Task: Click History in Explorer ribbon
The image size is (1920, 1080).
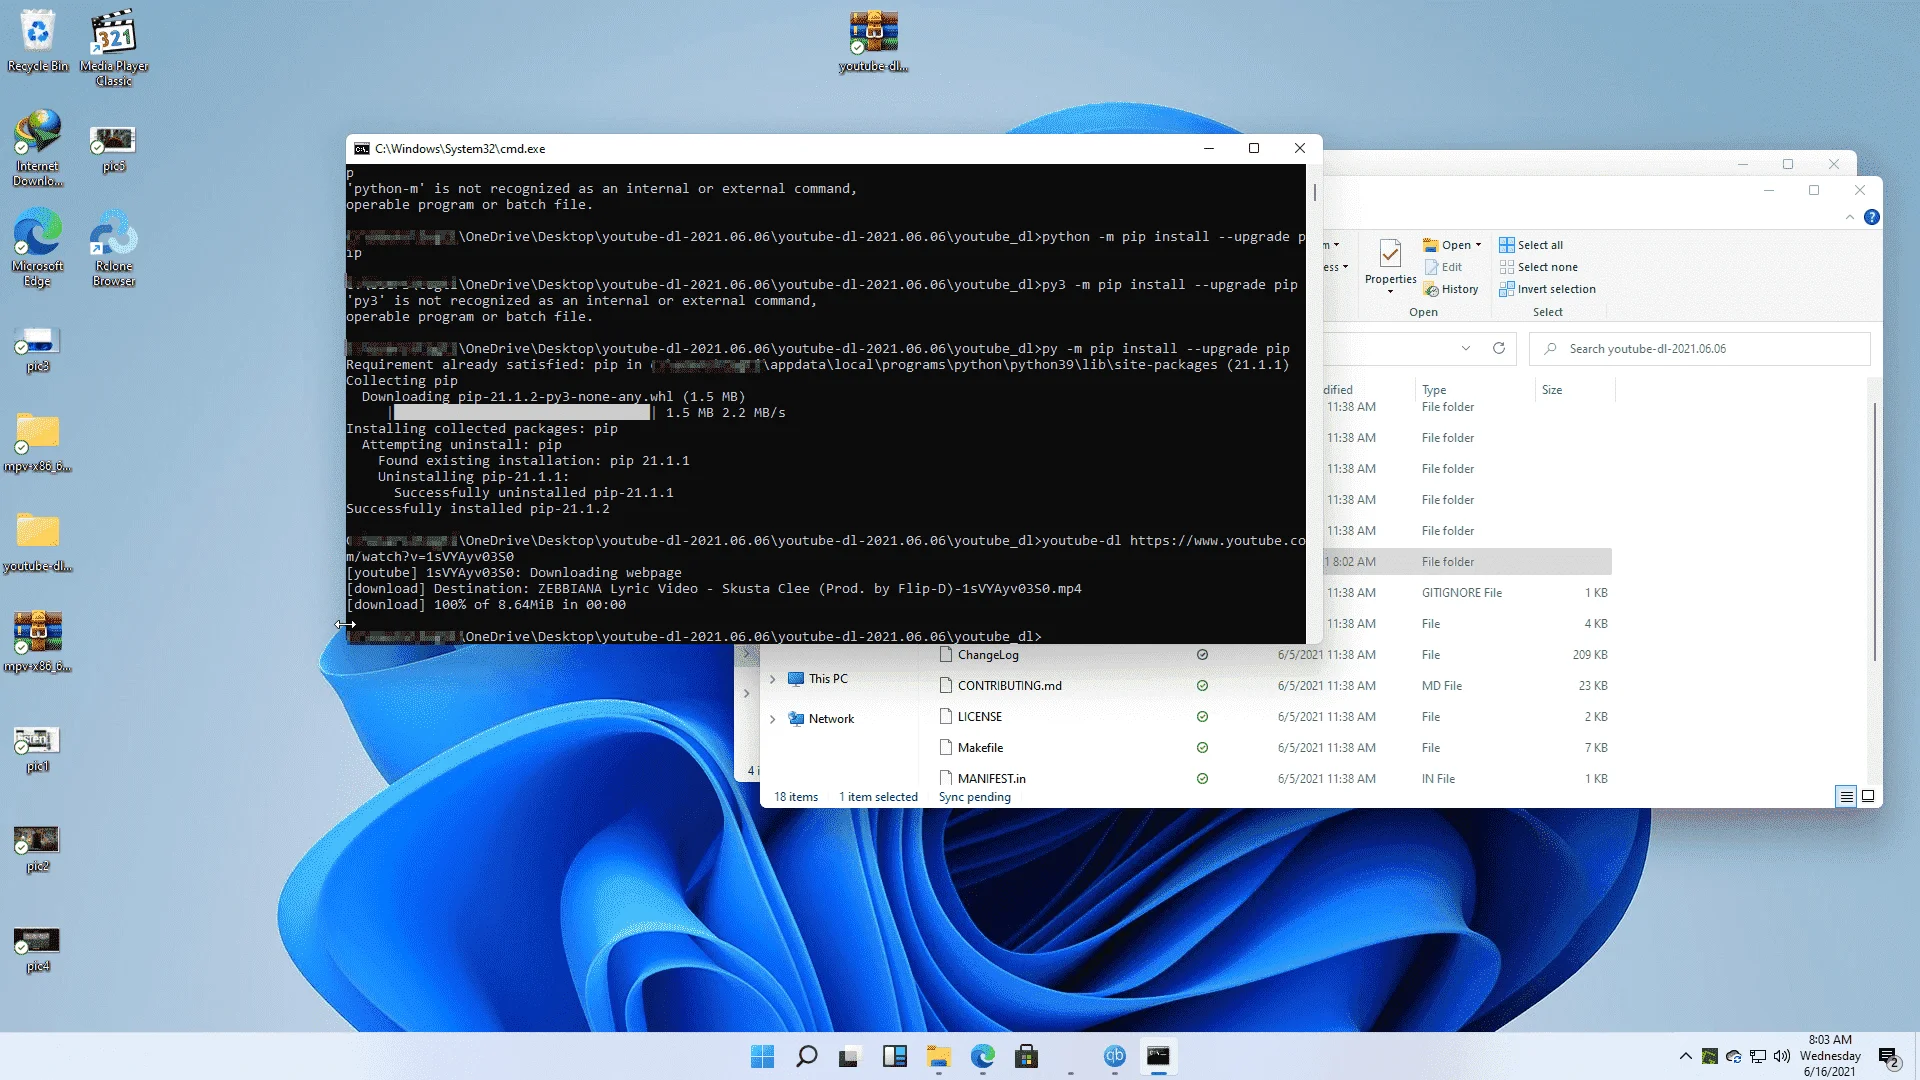Action: click(1451, 289)
